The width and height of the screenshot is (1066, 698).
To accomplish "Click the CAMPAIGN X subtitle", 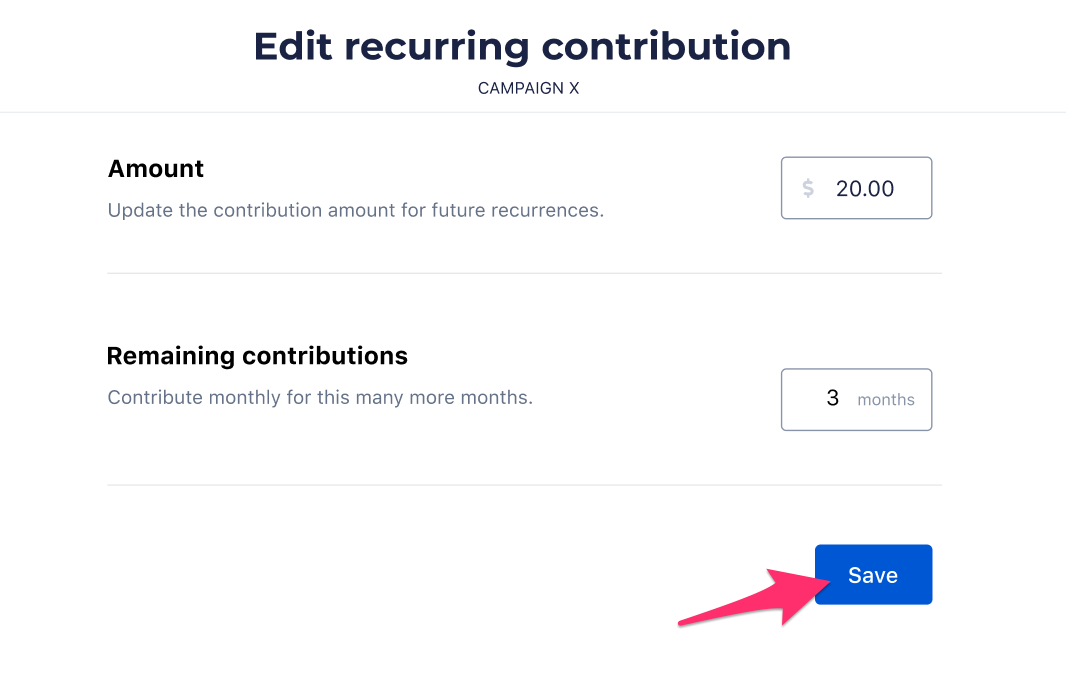I will [528, 88].
